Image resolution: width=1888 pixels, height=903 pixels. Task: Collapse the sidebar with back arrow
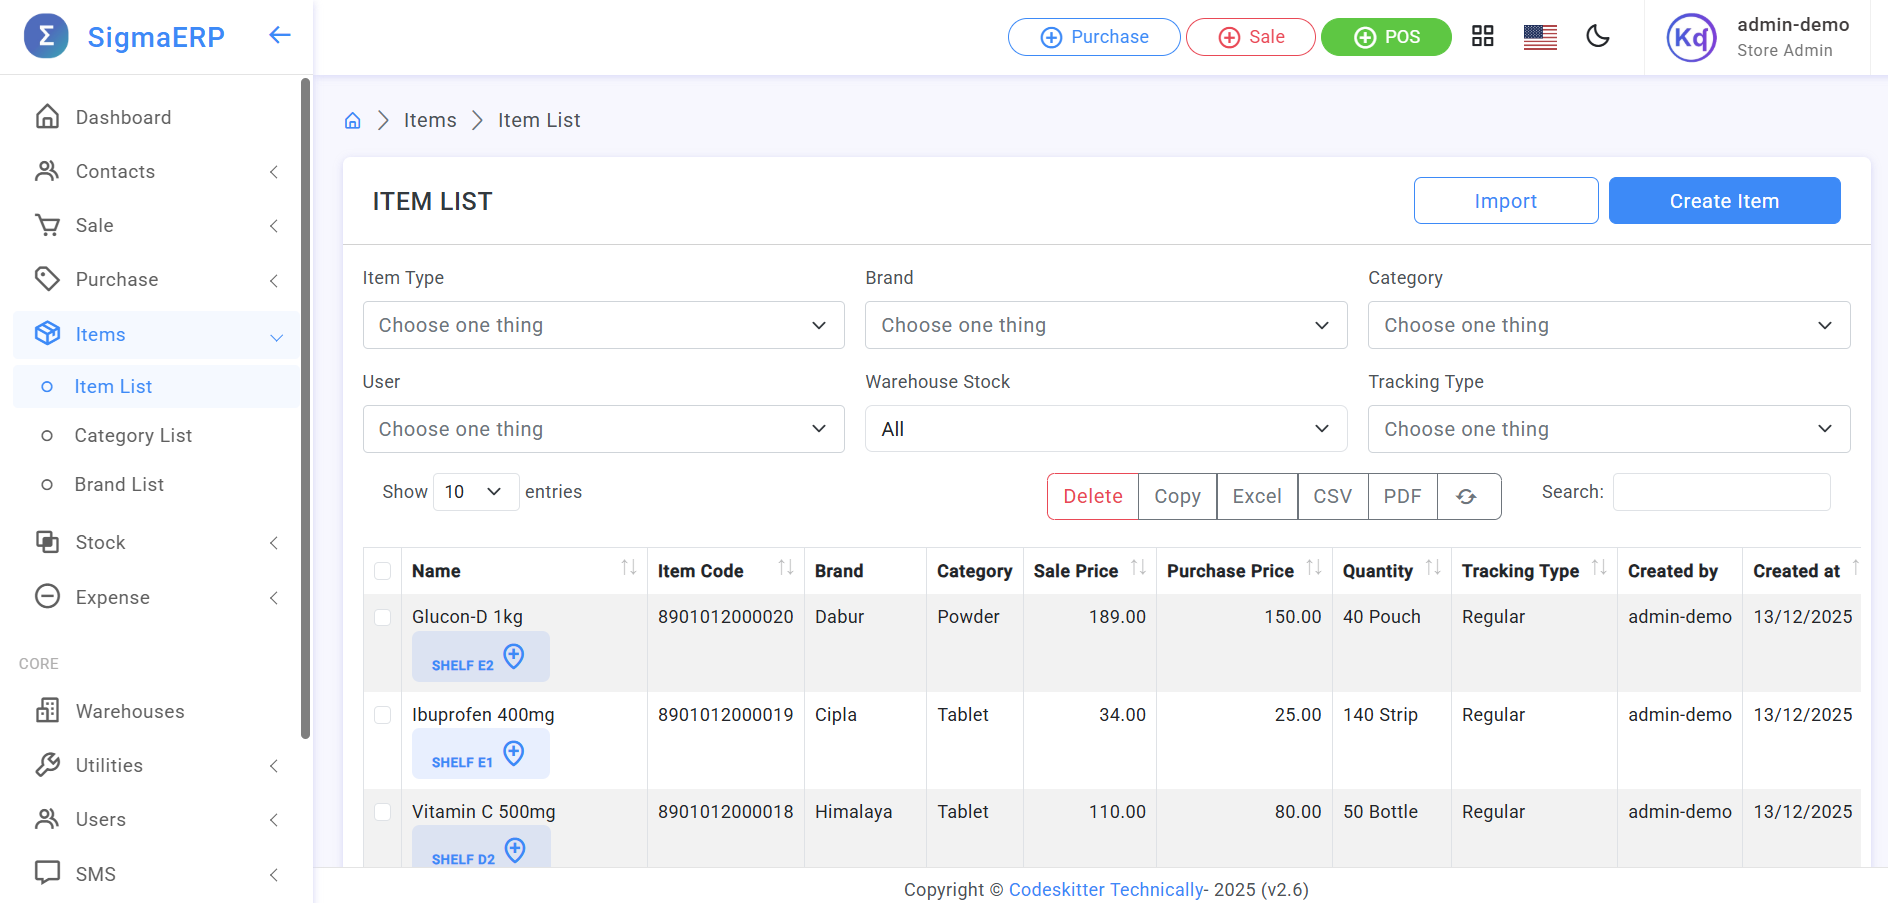[x=279, y=35]
